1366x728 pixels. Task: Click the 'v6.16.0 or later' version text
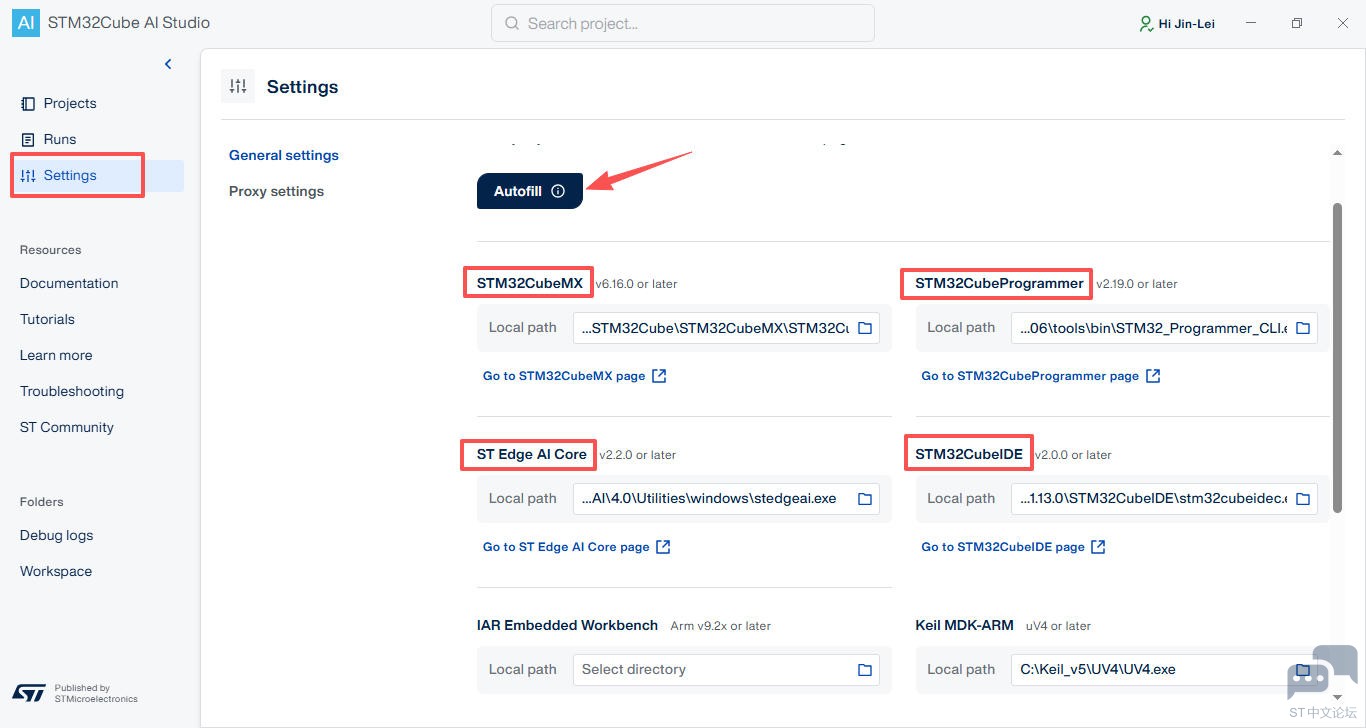(636, 284)
